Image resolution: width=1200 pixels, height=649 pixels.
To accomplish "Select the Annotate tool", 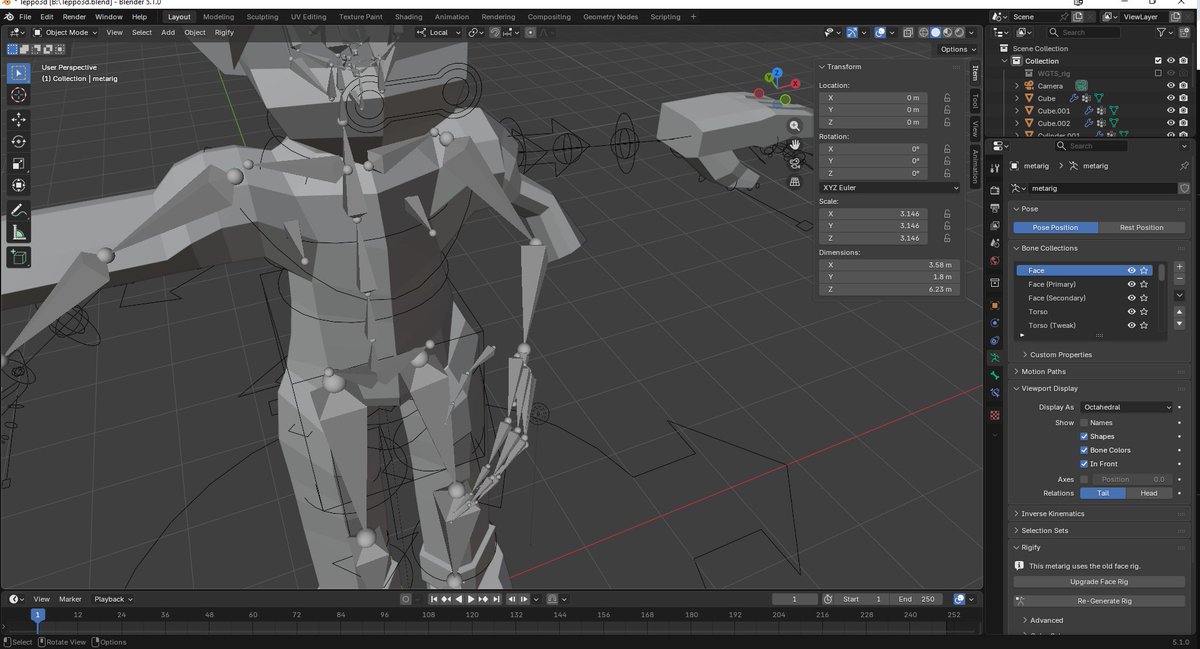I will [x=19, y=210].
